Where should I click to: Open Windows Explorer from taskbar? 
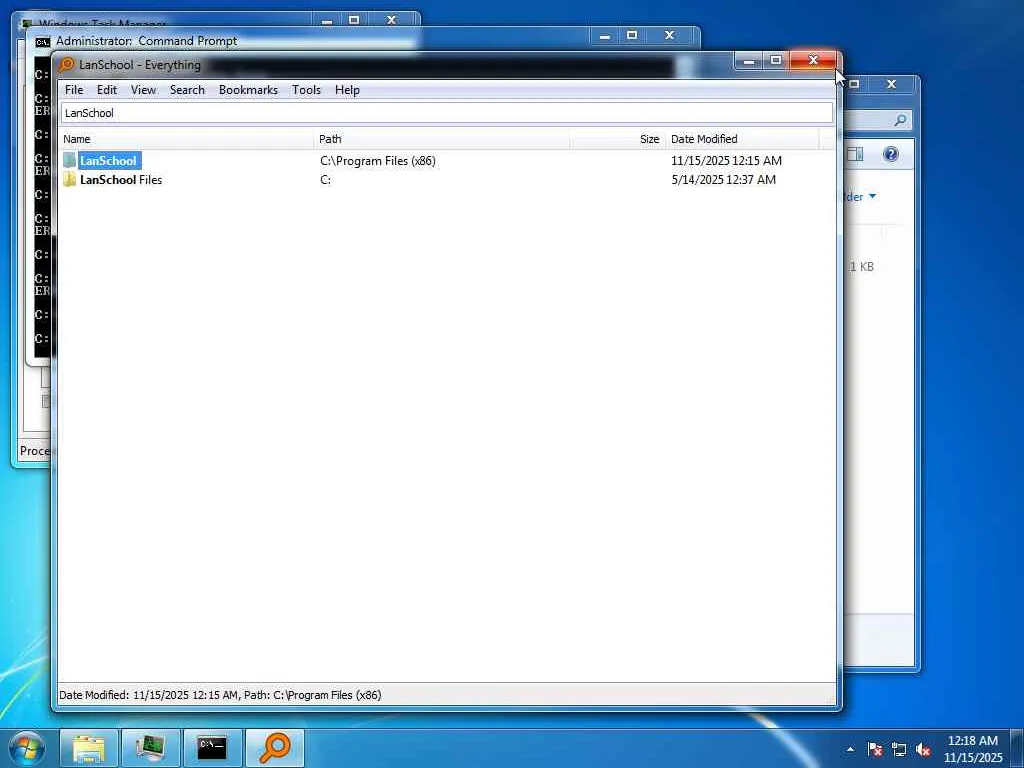click(89, 748)
